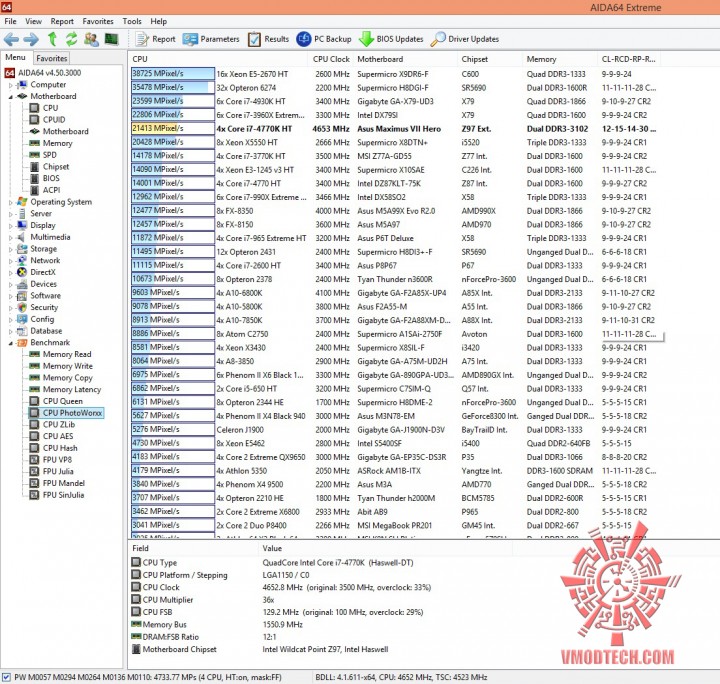This screenshot has height=684, width=720.
Task: Select the SPD tree item
Action: [x=43, y=155]
